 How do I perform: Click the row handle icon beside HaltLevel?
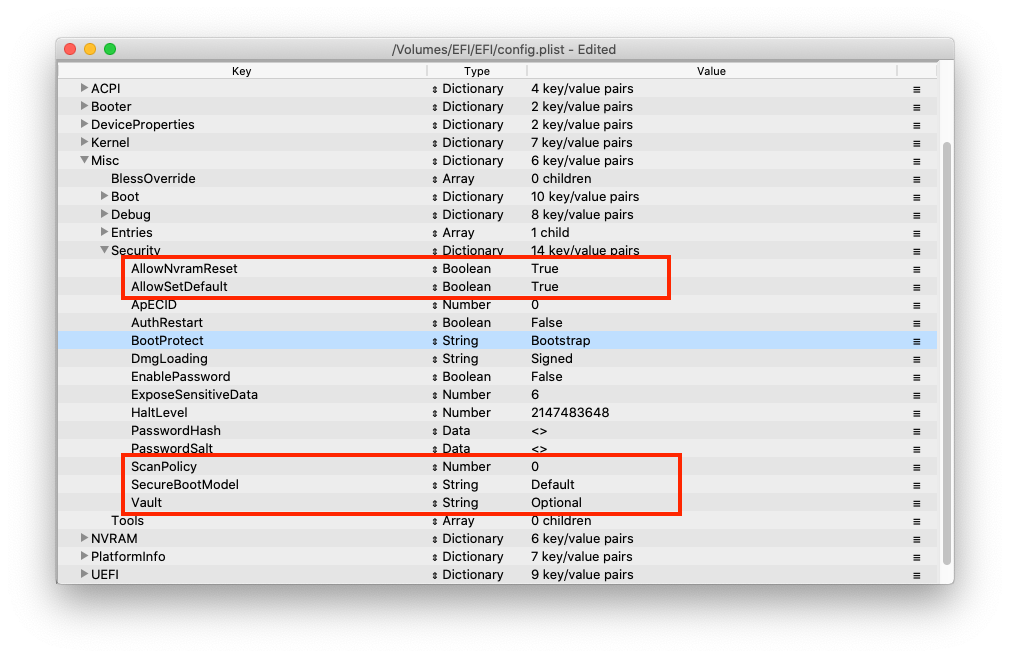click(916, 413)
